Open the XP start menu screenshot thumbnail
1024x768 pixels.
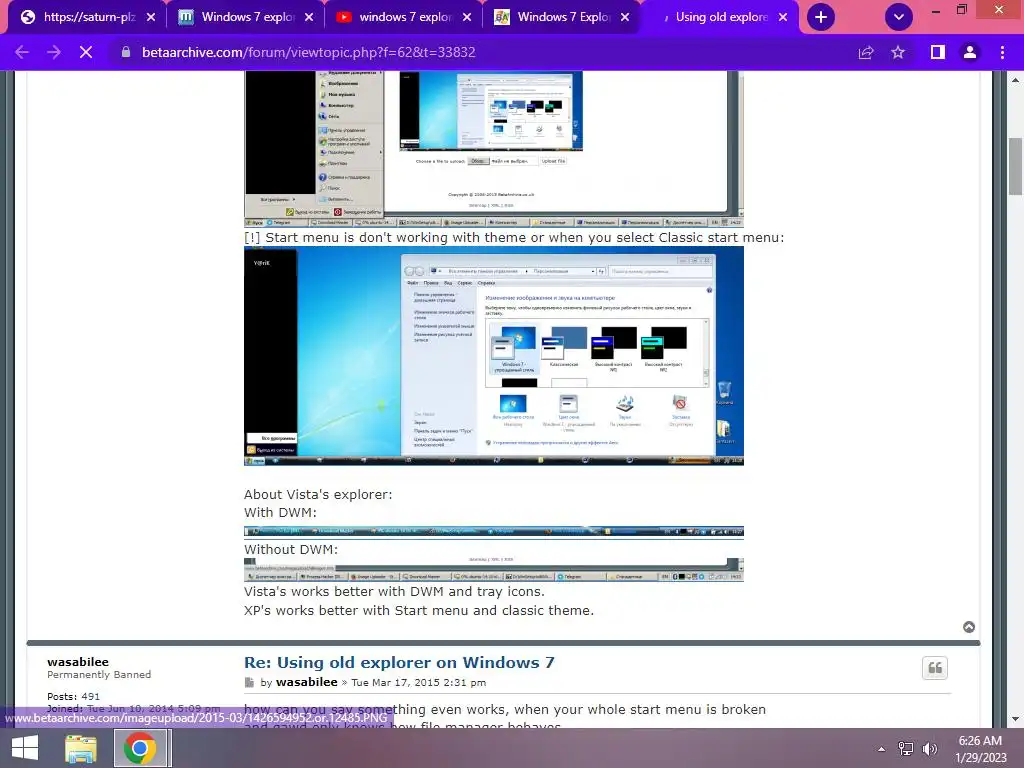click(494, 148)
